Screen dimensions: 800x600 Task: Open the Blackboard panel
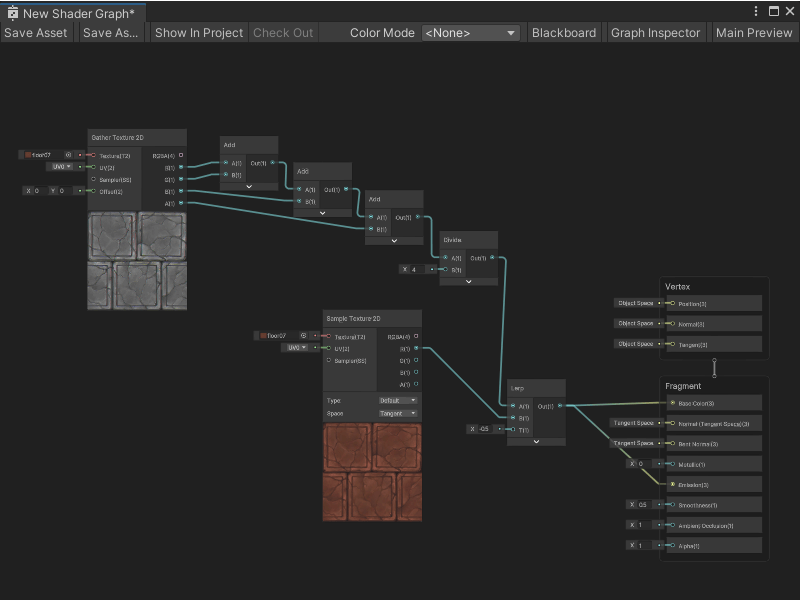pos(564,33)
